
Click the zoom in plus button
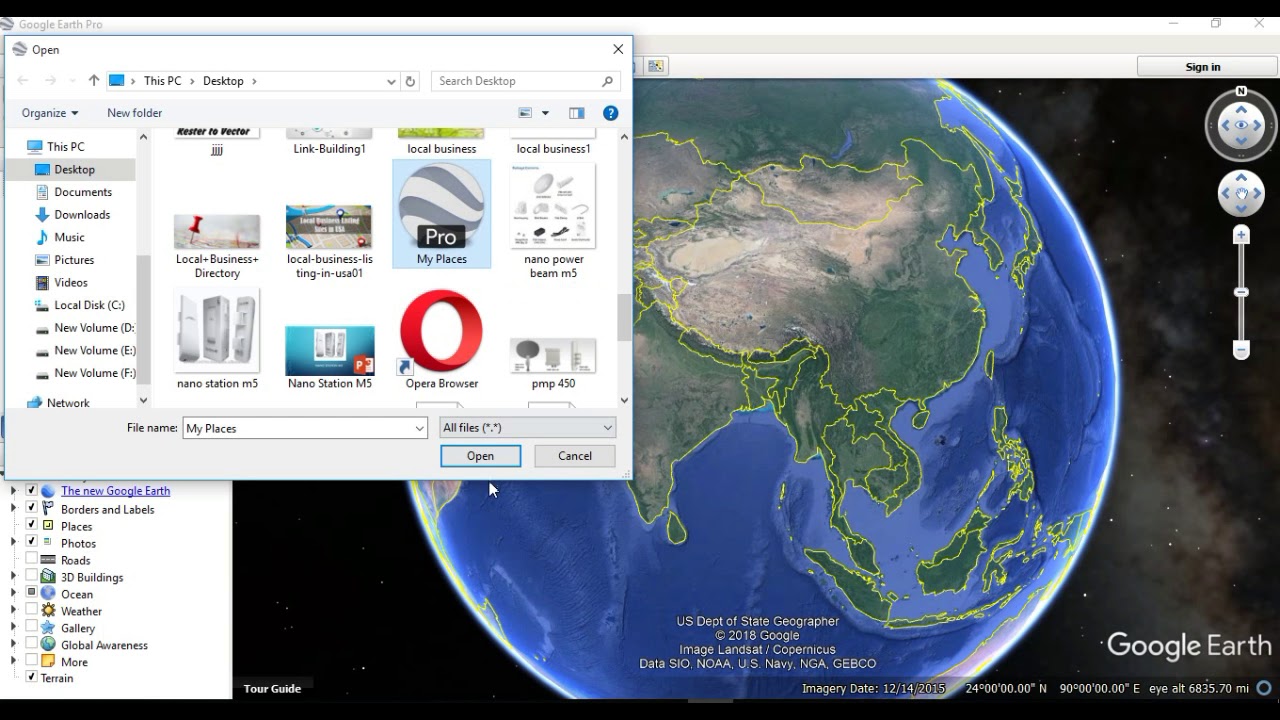click(x=1241, y=235)
